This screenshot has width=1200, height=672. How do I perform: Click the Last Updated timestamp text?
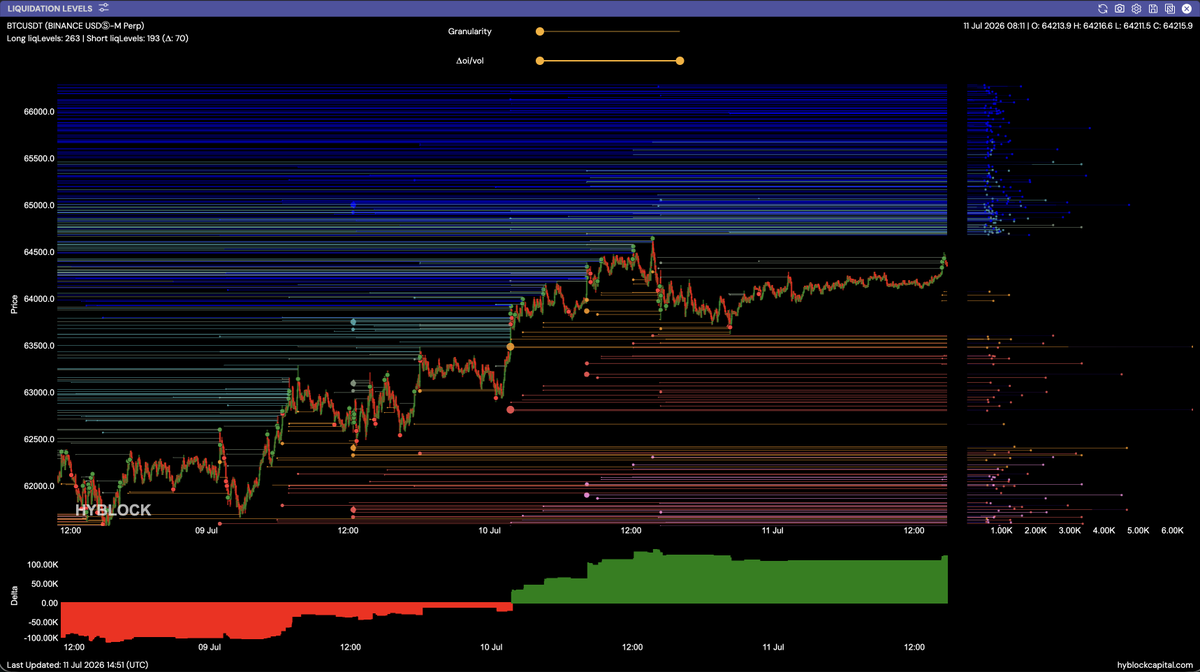78,664
